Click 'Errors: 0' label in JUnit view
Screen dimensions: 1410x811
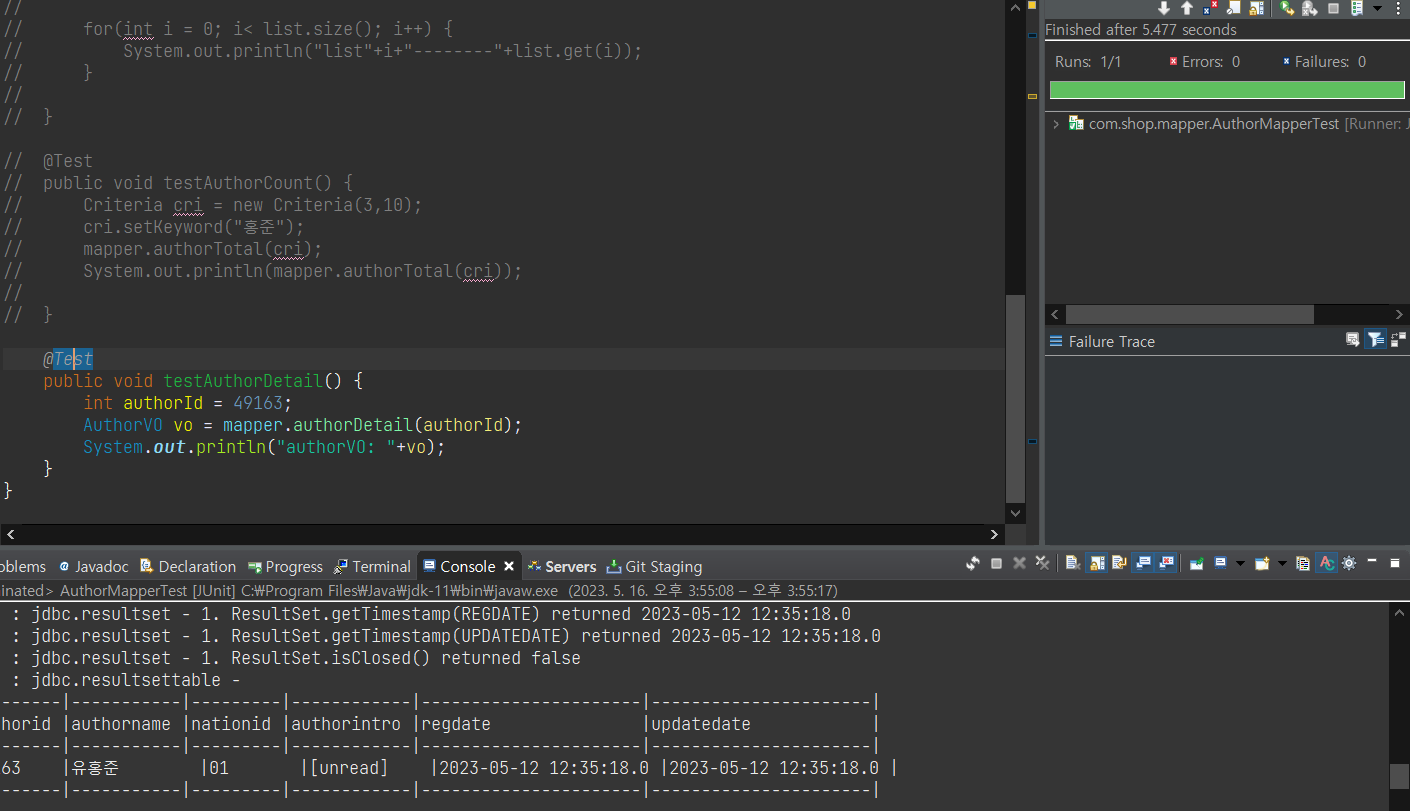[1204, 62]
